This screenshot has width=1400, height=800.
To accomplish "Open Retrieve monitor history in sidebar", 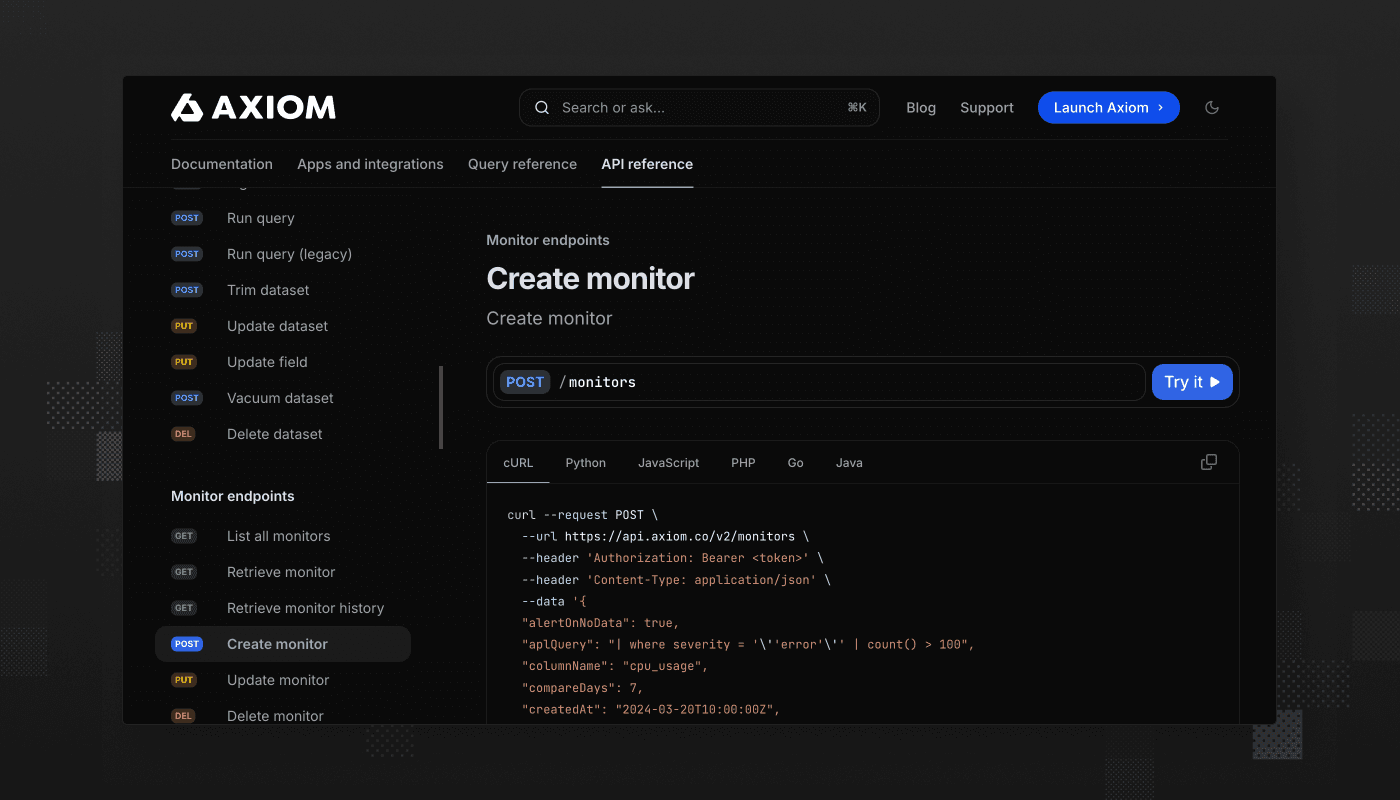I will (305, 608).
